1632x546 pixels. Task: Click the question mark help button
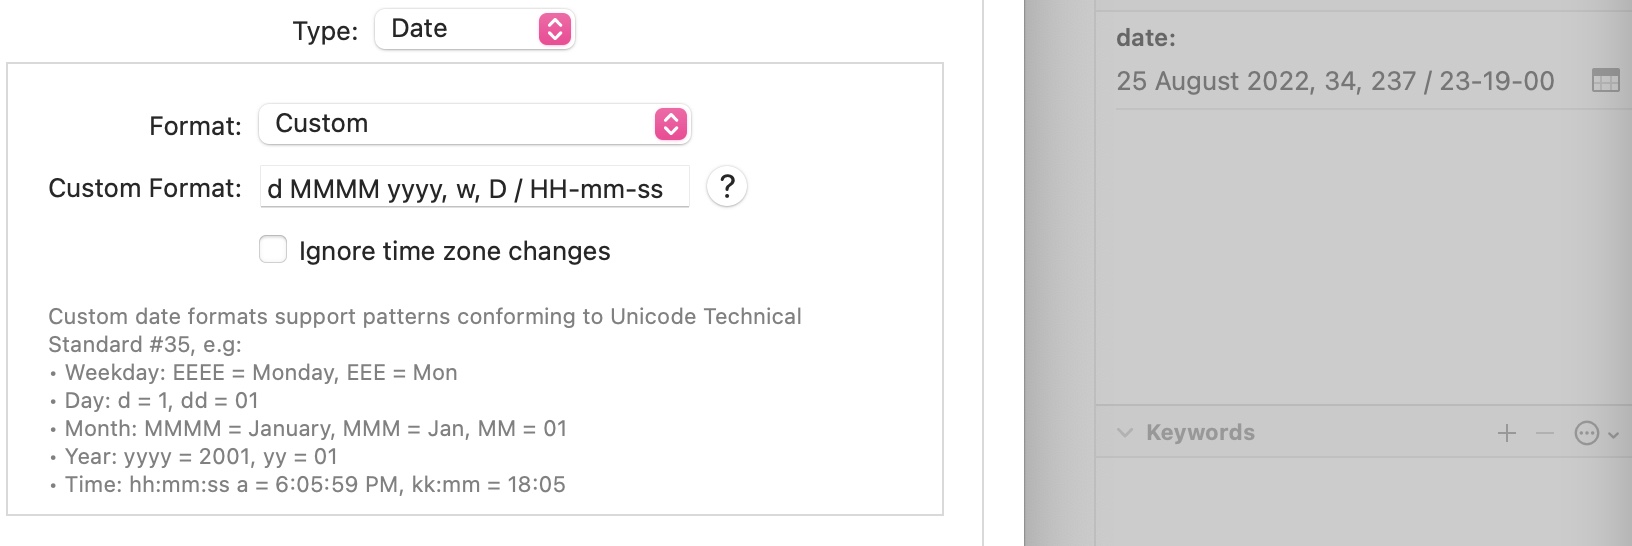click(x=727, y=187)
